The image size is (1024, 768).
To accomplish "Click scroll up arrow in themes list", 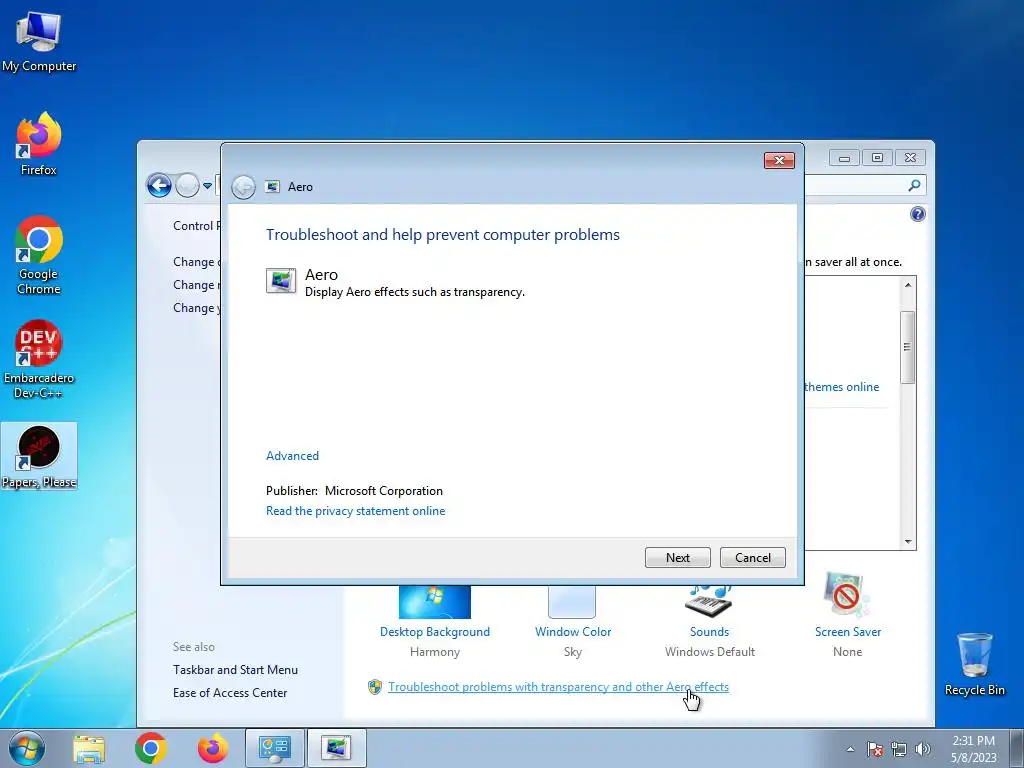I will coord(908,285).
